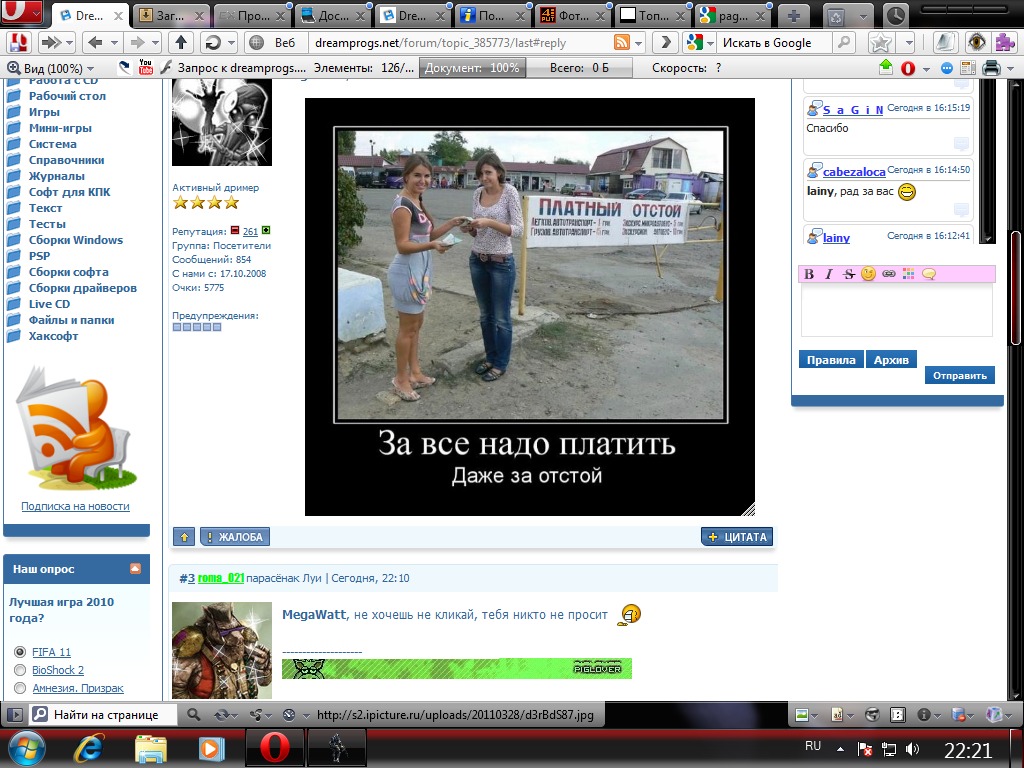Image resolution: width=1024 pixels, height=768 pixels.
Task: Click the search magnifier in Google field
Action: click(x=844, y=42)
